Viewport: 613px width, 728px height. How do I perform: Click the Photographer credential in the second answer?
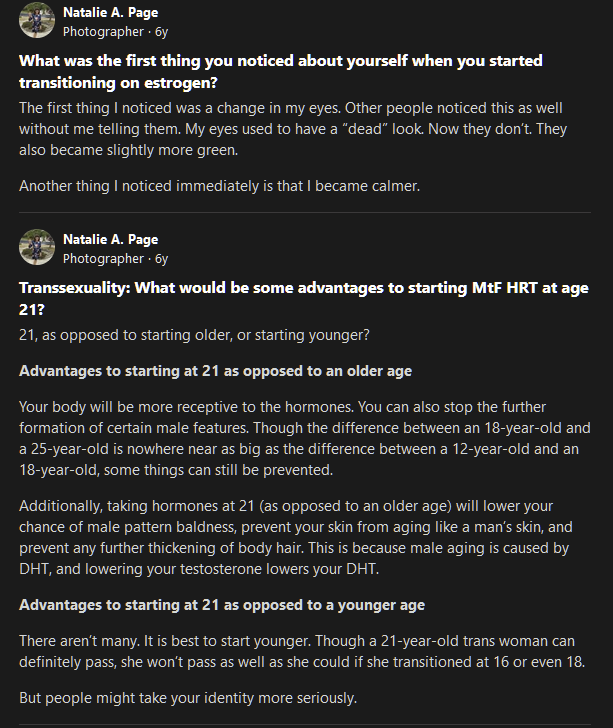pos(103,259)
